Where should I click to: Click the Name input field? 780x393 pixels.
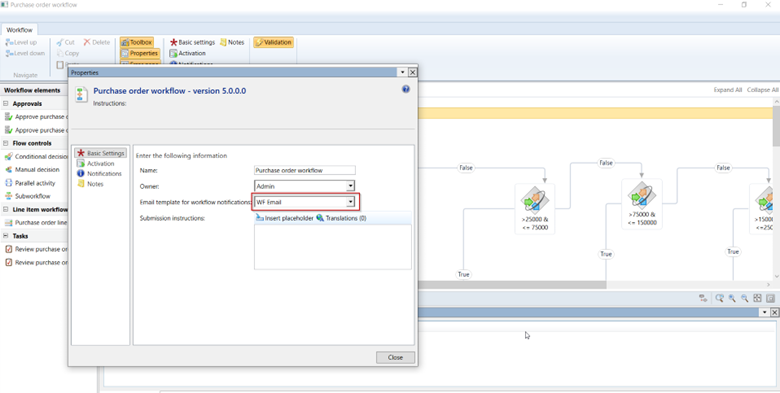point(304,170)
